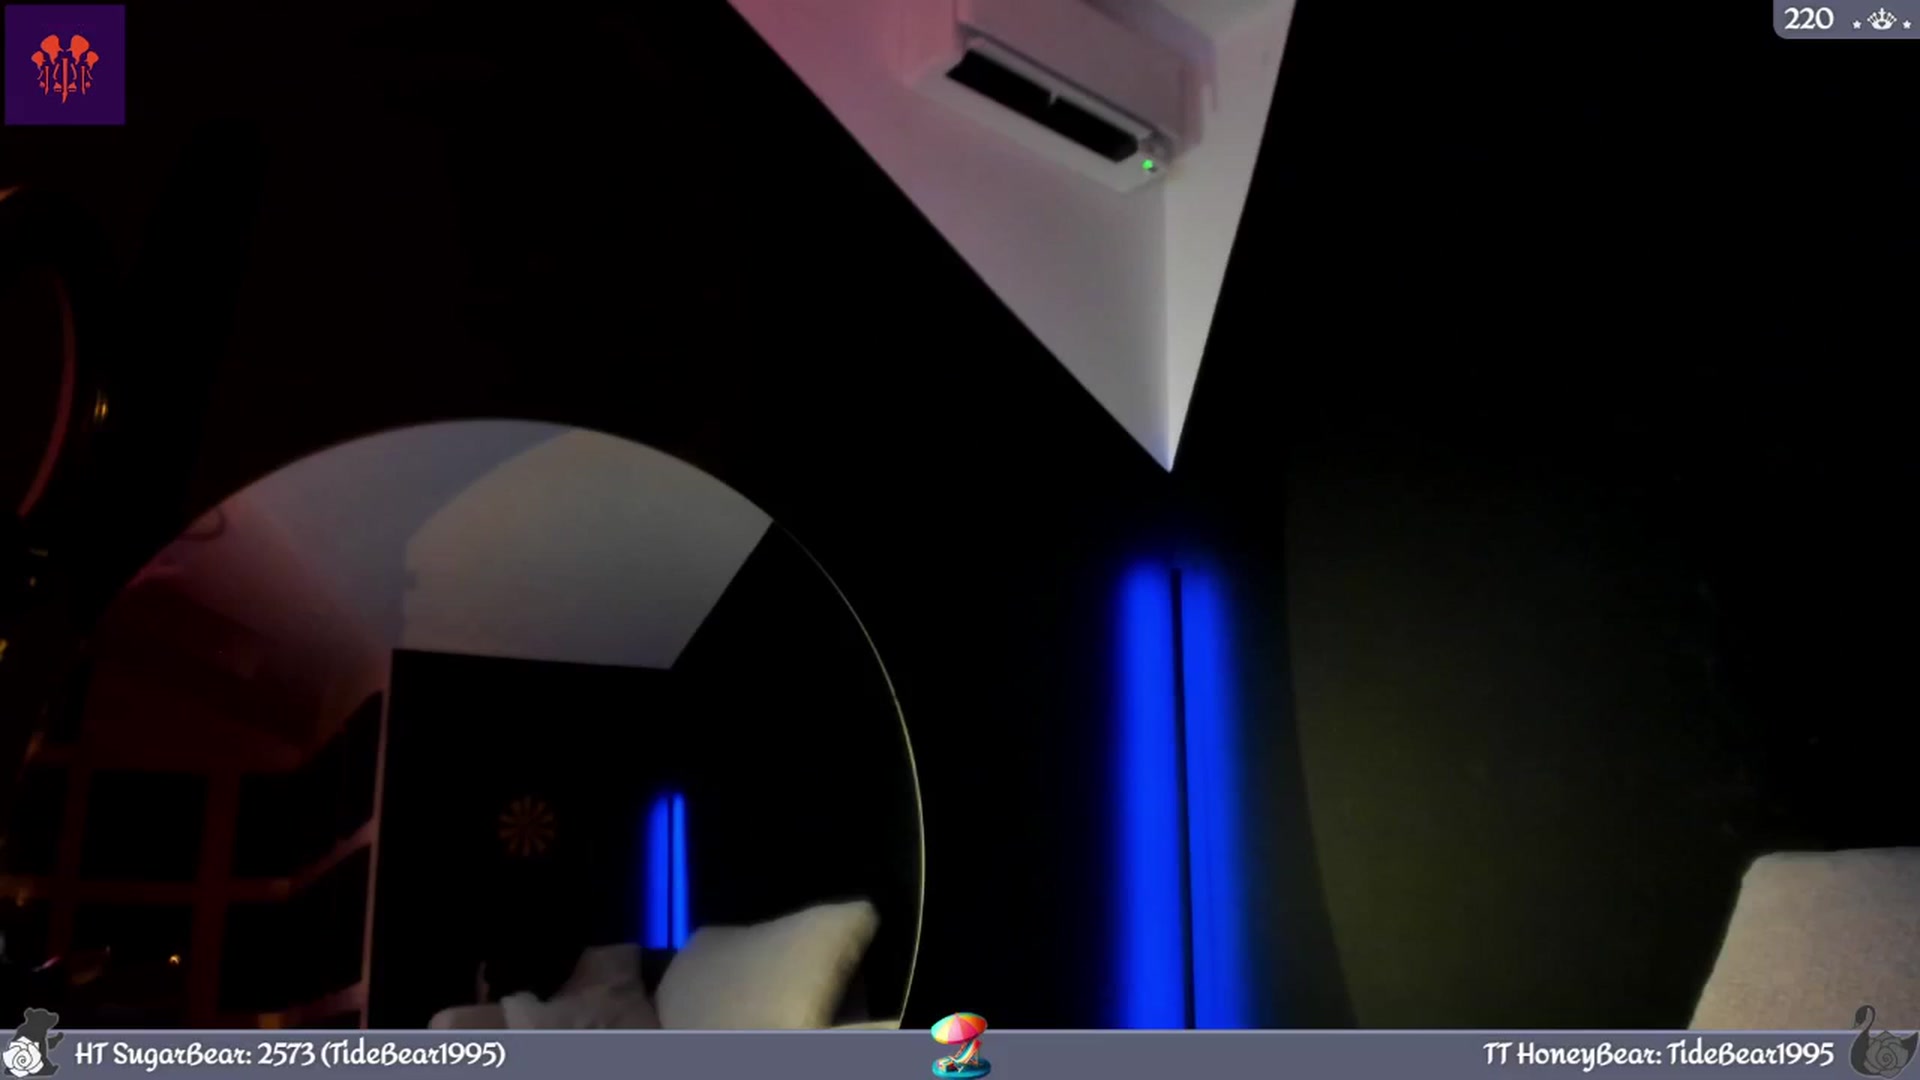Click the TT HoneyBear: TideBear1995 text
The width and height of the screenshot is (1920, 1080).
click(1658, 1054)
